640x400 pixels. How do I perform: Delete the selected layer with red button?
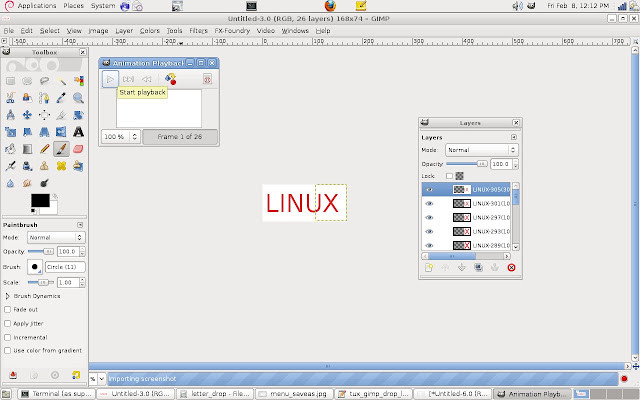[x=511, y=267]
